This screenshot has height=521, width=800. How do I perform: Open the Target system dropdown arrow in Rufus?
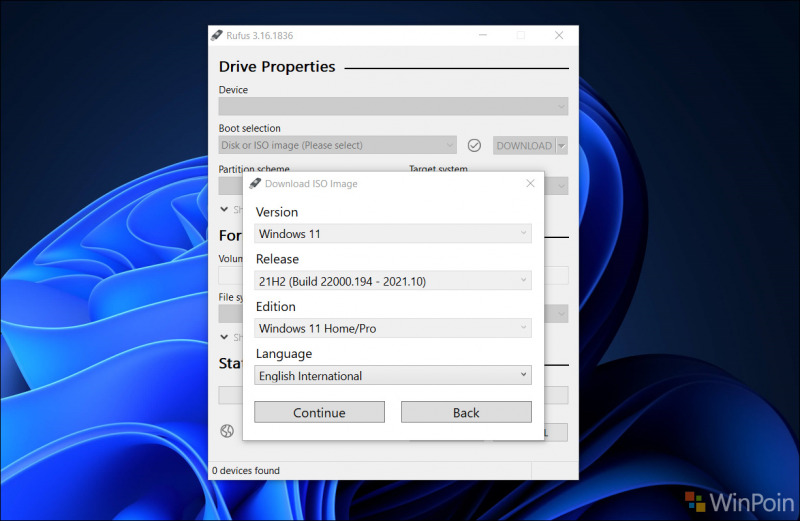[561, 186]
